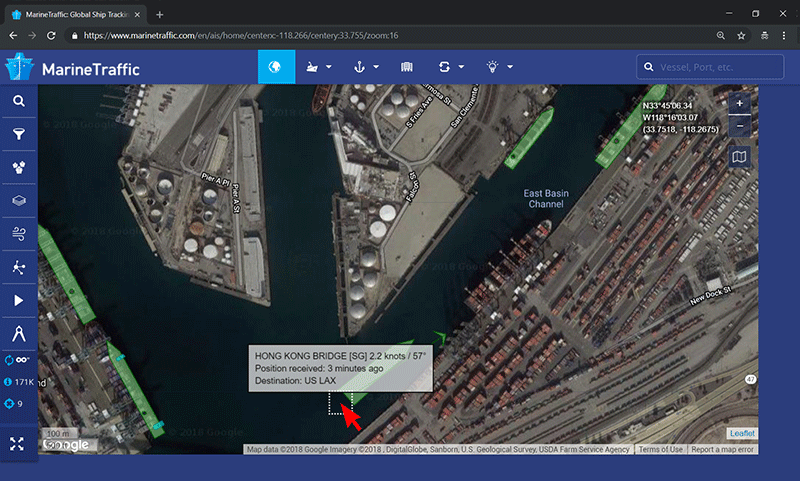The image size is (800, 481).
Task: Open the fleets cluster icon in sidebar
Action: coord(19,167)
